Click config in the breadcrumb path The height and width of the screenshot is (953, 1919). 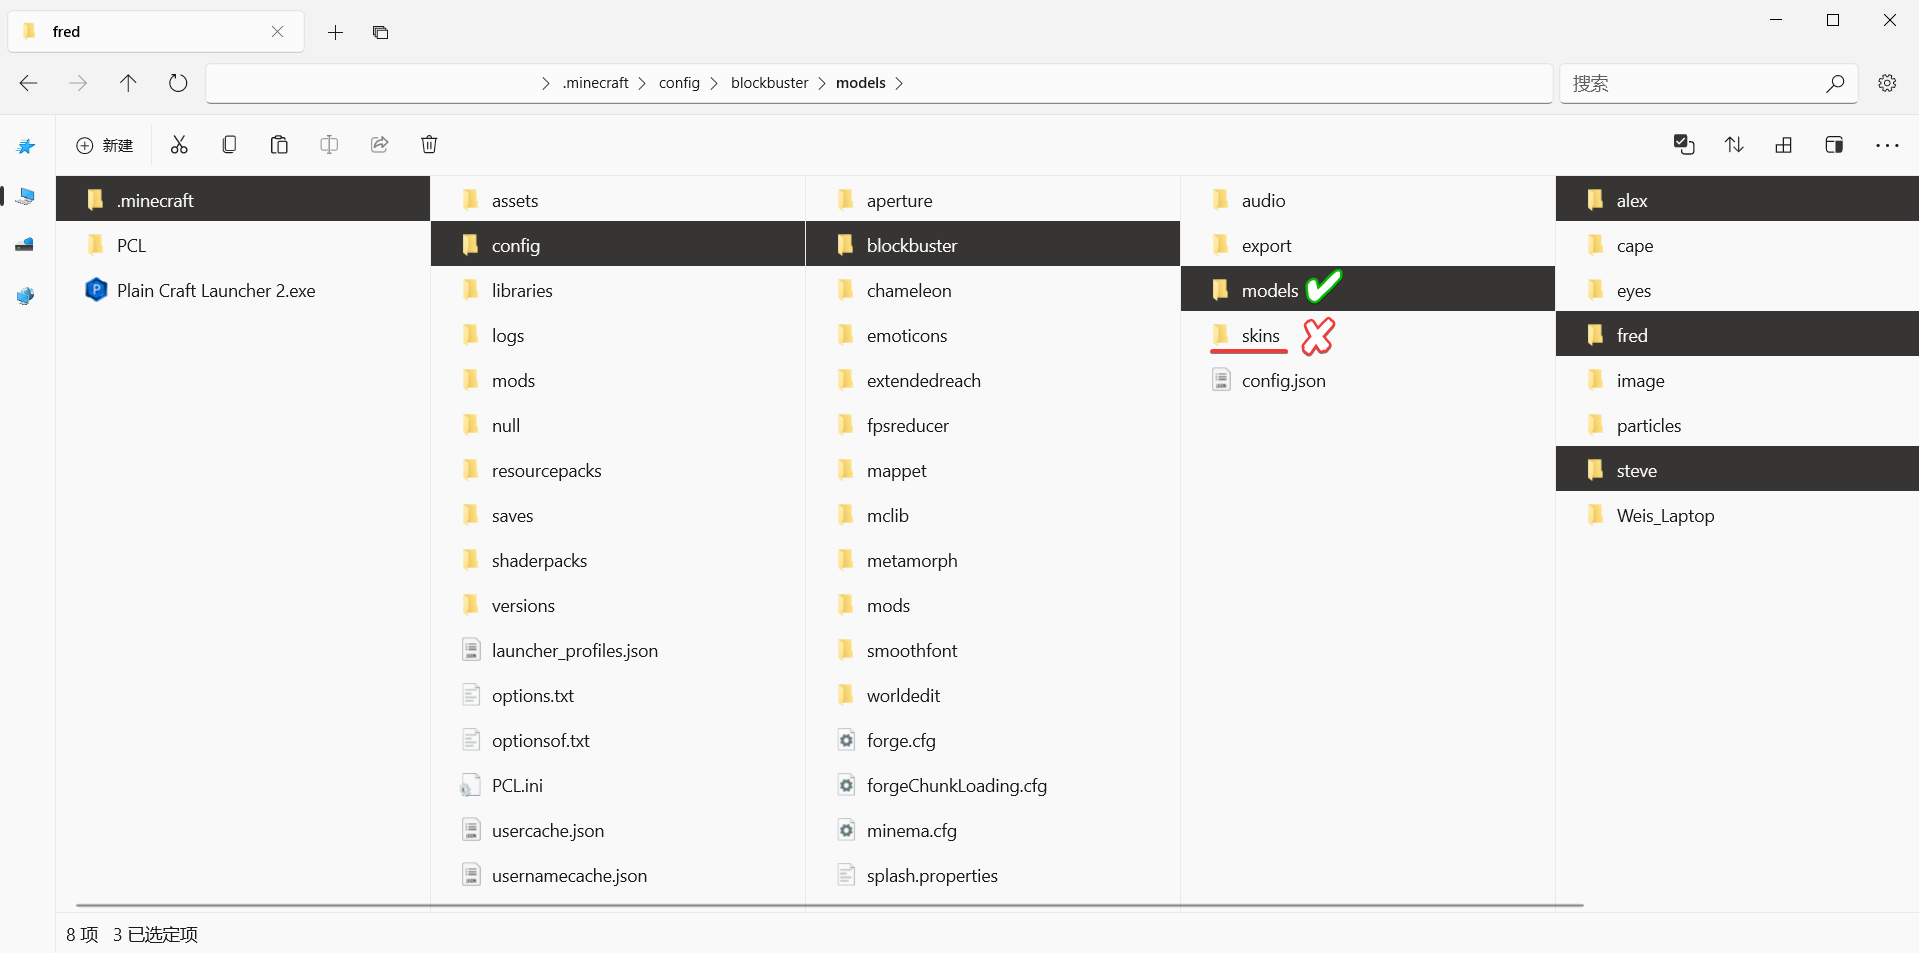point(679,83)
